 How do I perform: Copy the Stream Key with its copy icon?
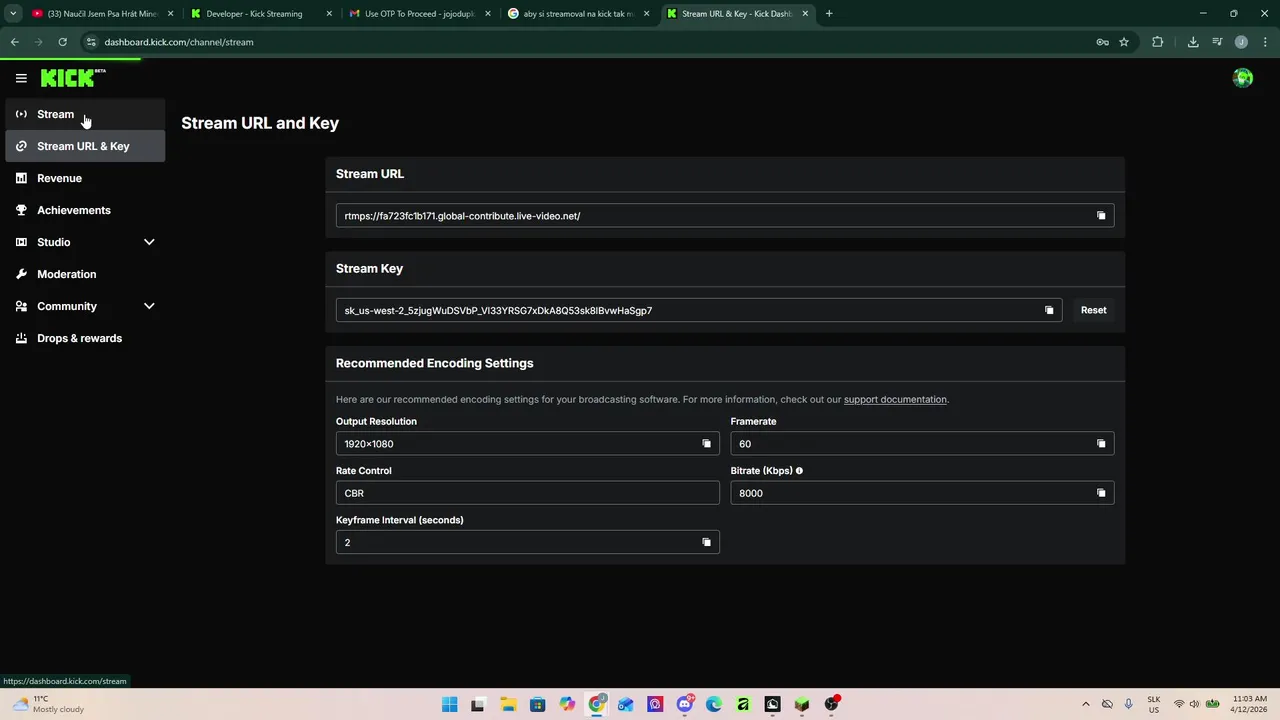point(1049,310)
